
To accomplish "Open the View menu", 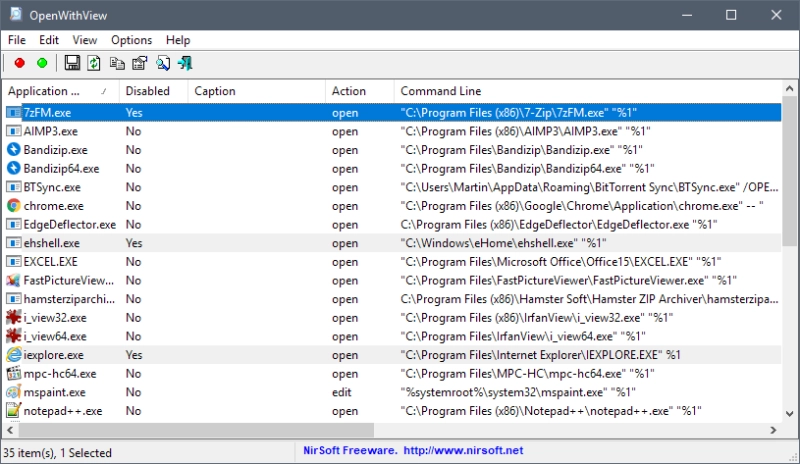I will tap(85, 40).
